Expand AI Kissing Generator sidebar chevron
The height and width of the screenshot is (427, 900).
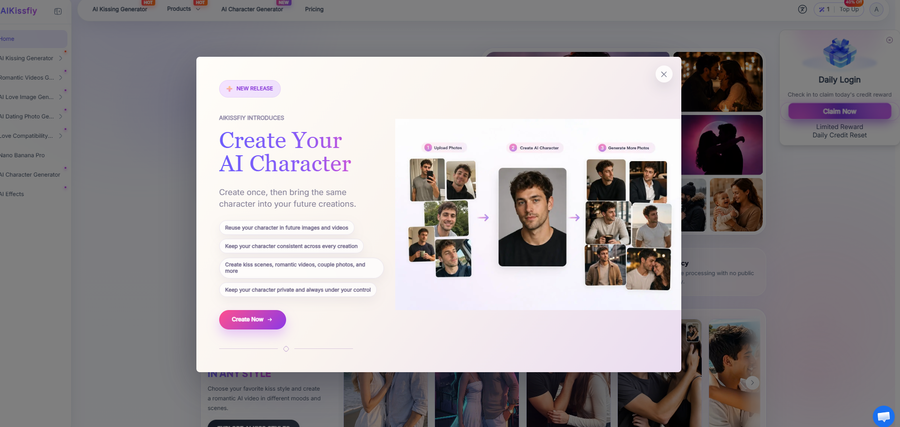click(60, 59)
